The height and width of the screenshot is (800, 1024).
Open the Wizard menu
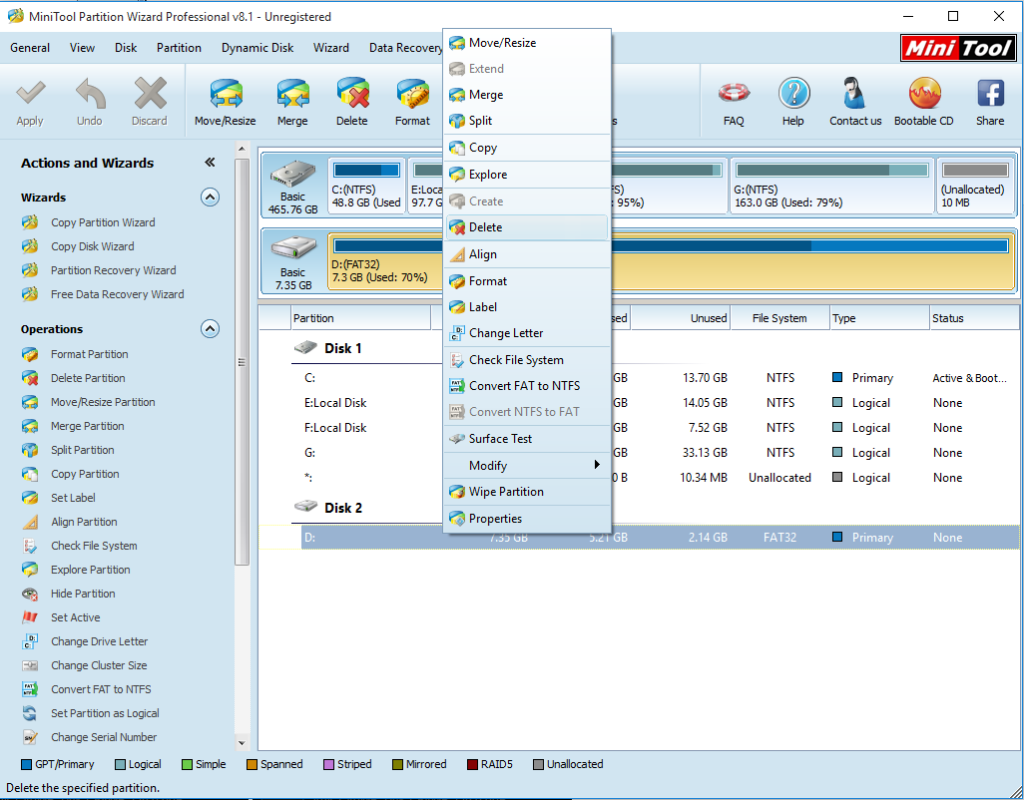coord(331,48)
